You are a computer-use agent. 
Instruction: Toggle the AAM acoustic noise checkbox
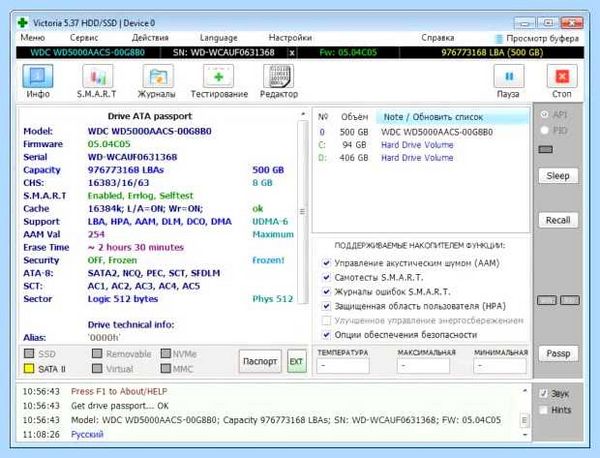point(326,263)
